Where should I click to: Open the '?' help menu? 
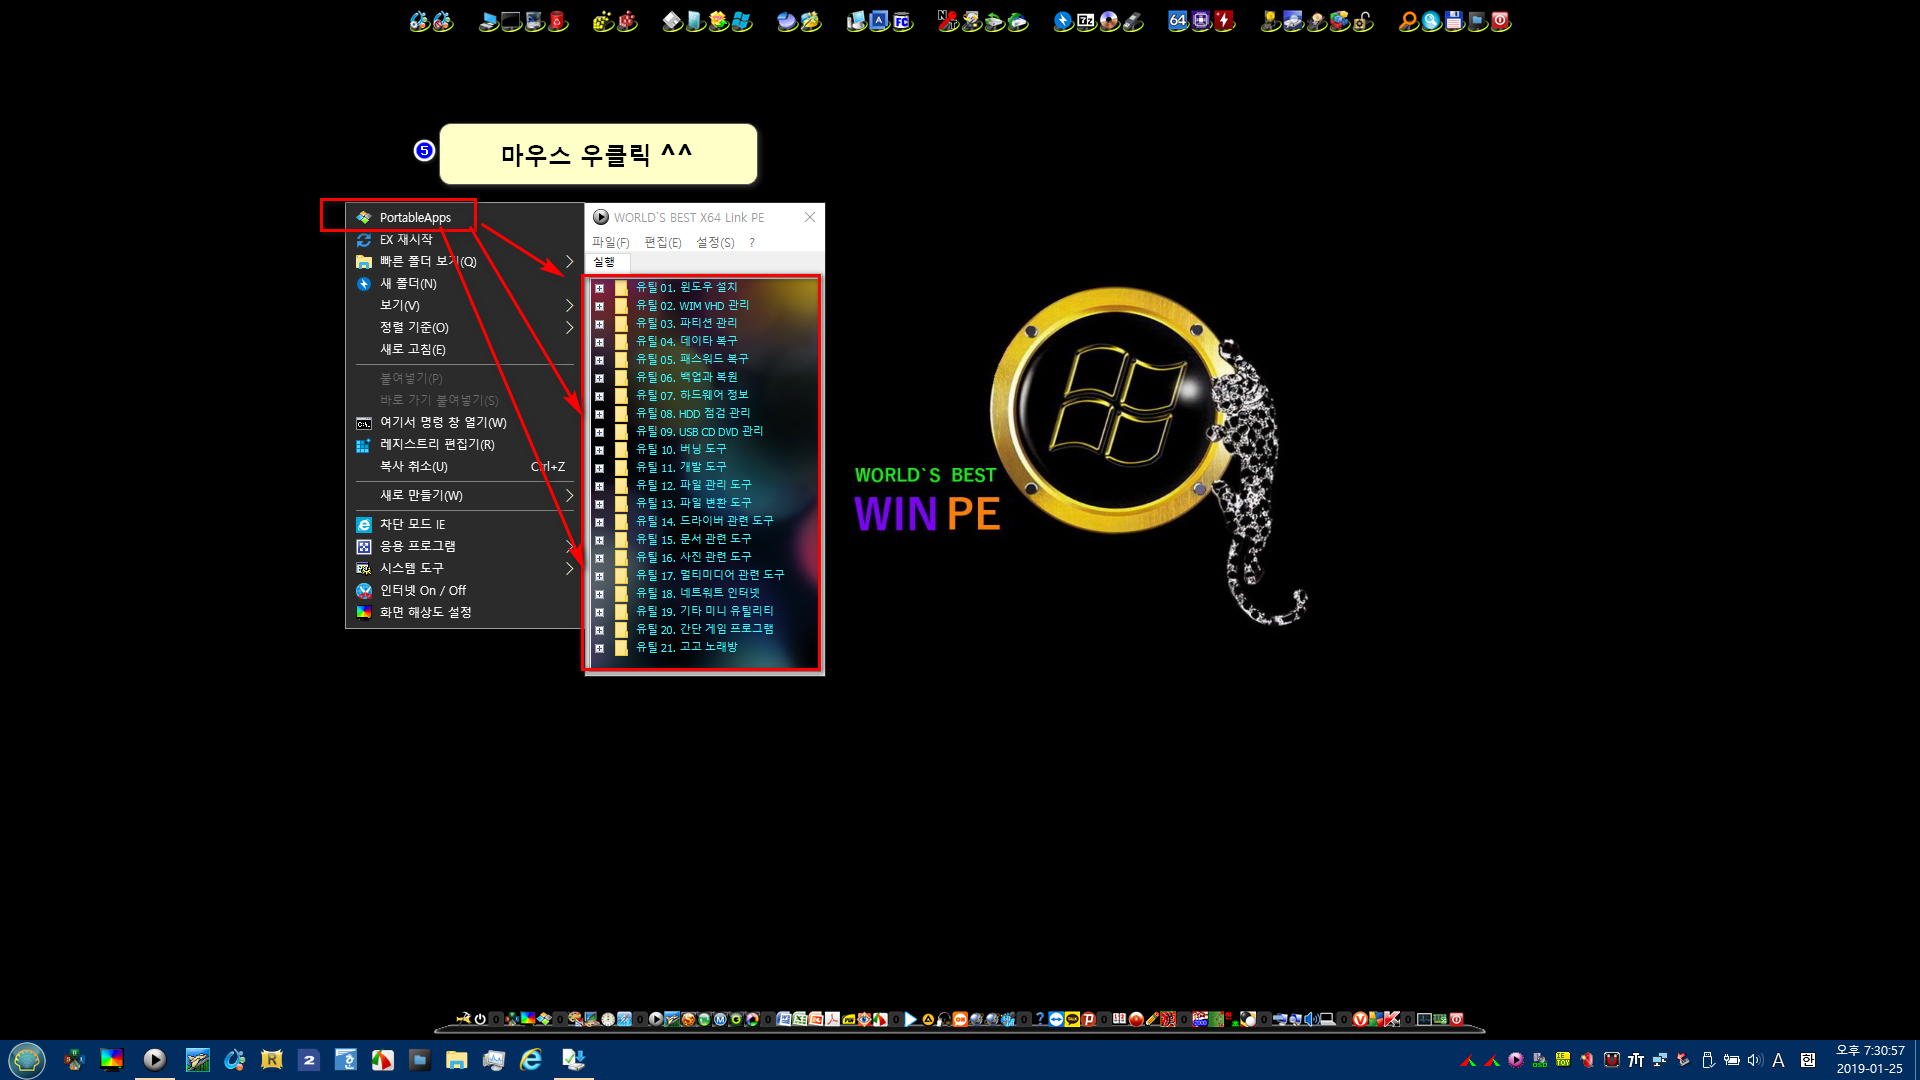tap(752, 242)
